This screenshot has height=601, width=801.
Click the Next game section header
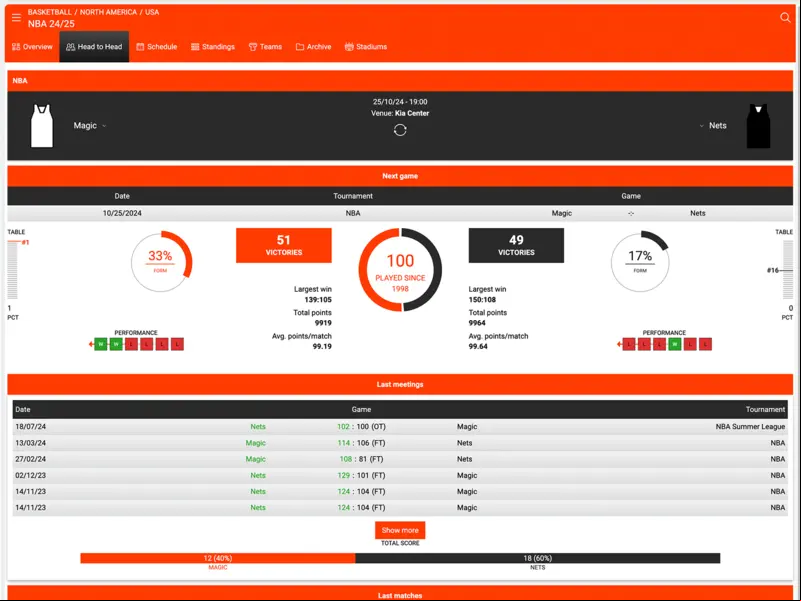point(400,176)
